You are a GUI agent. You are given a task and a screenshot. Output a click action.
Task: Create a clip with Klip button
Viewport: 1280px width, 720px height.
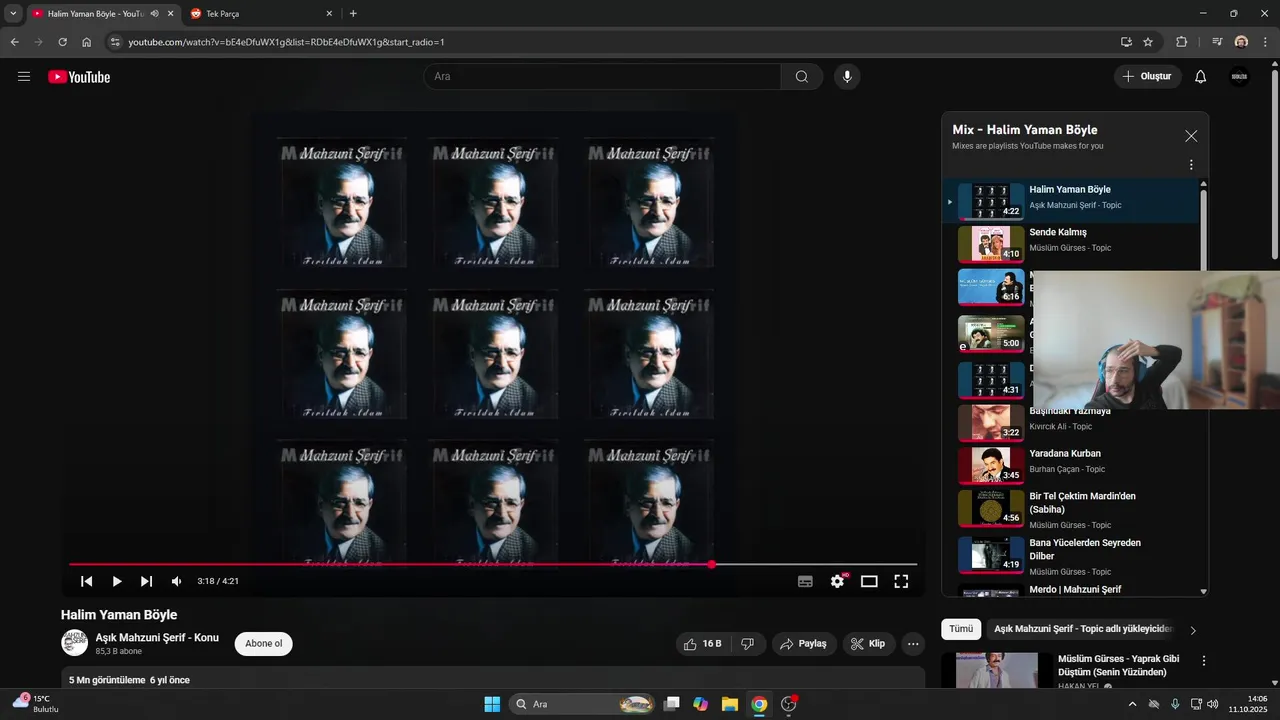click(x=868, y=644)
